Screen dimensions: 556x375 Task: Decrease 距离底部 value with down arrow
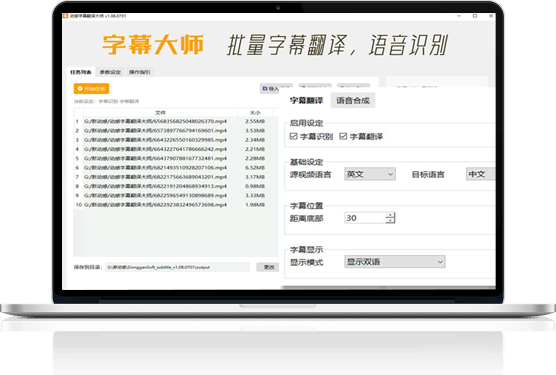coord(390,220)
